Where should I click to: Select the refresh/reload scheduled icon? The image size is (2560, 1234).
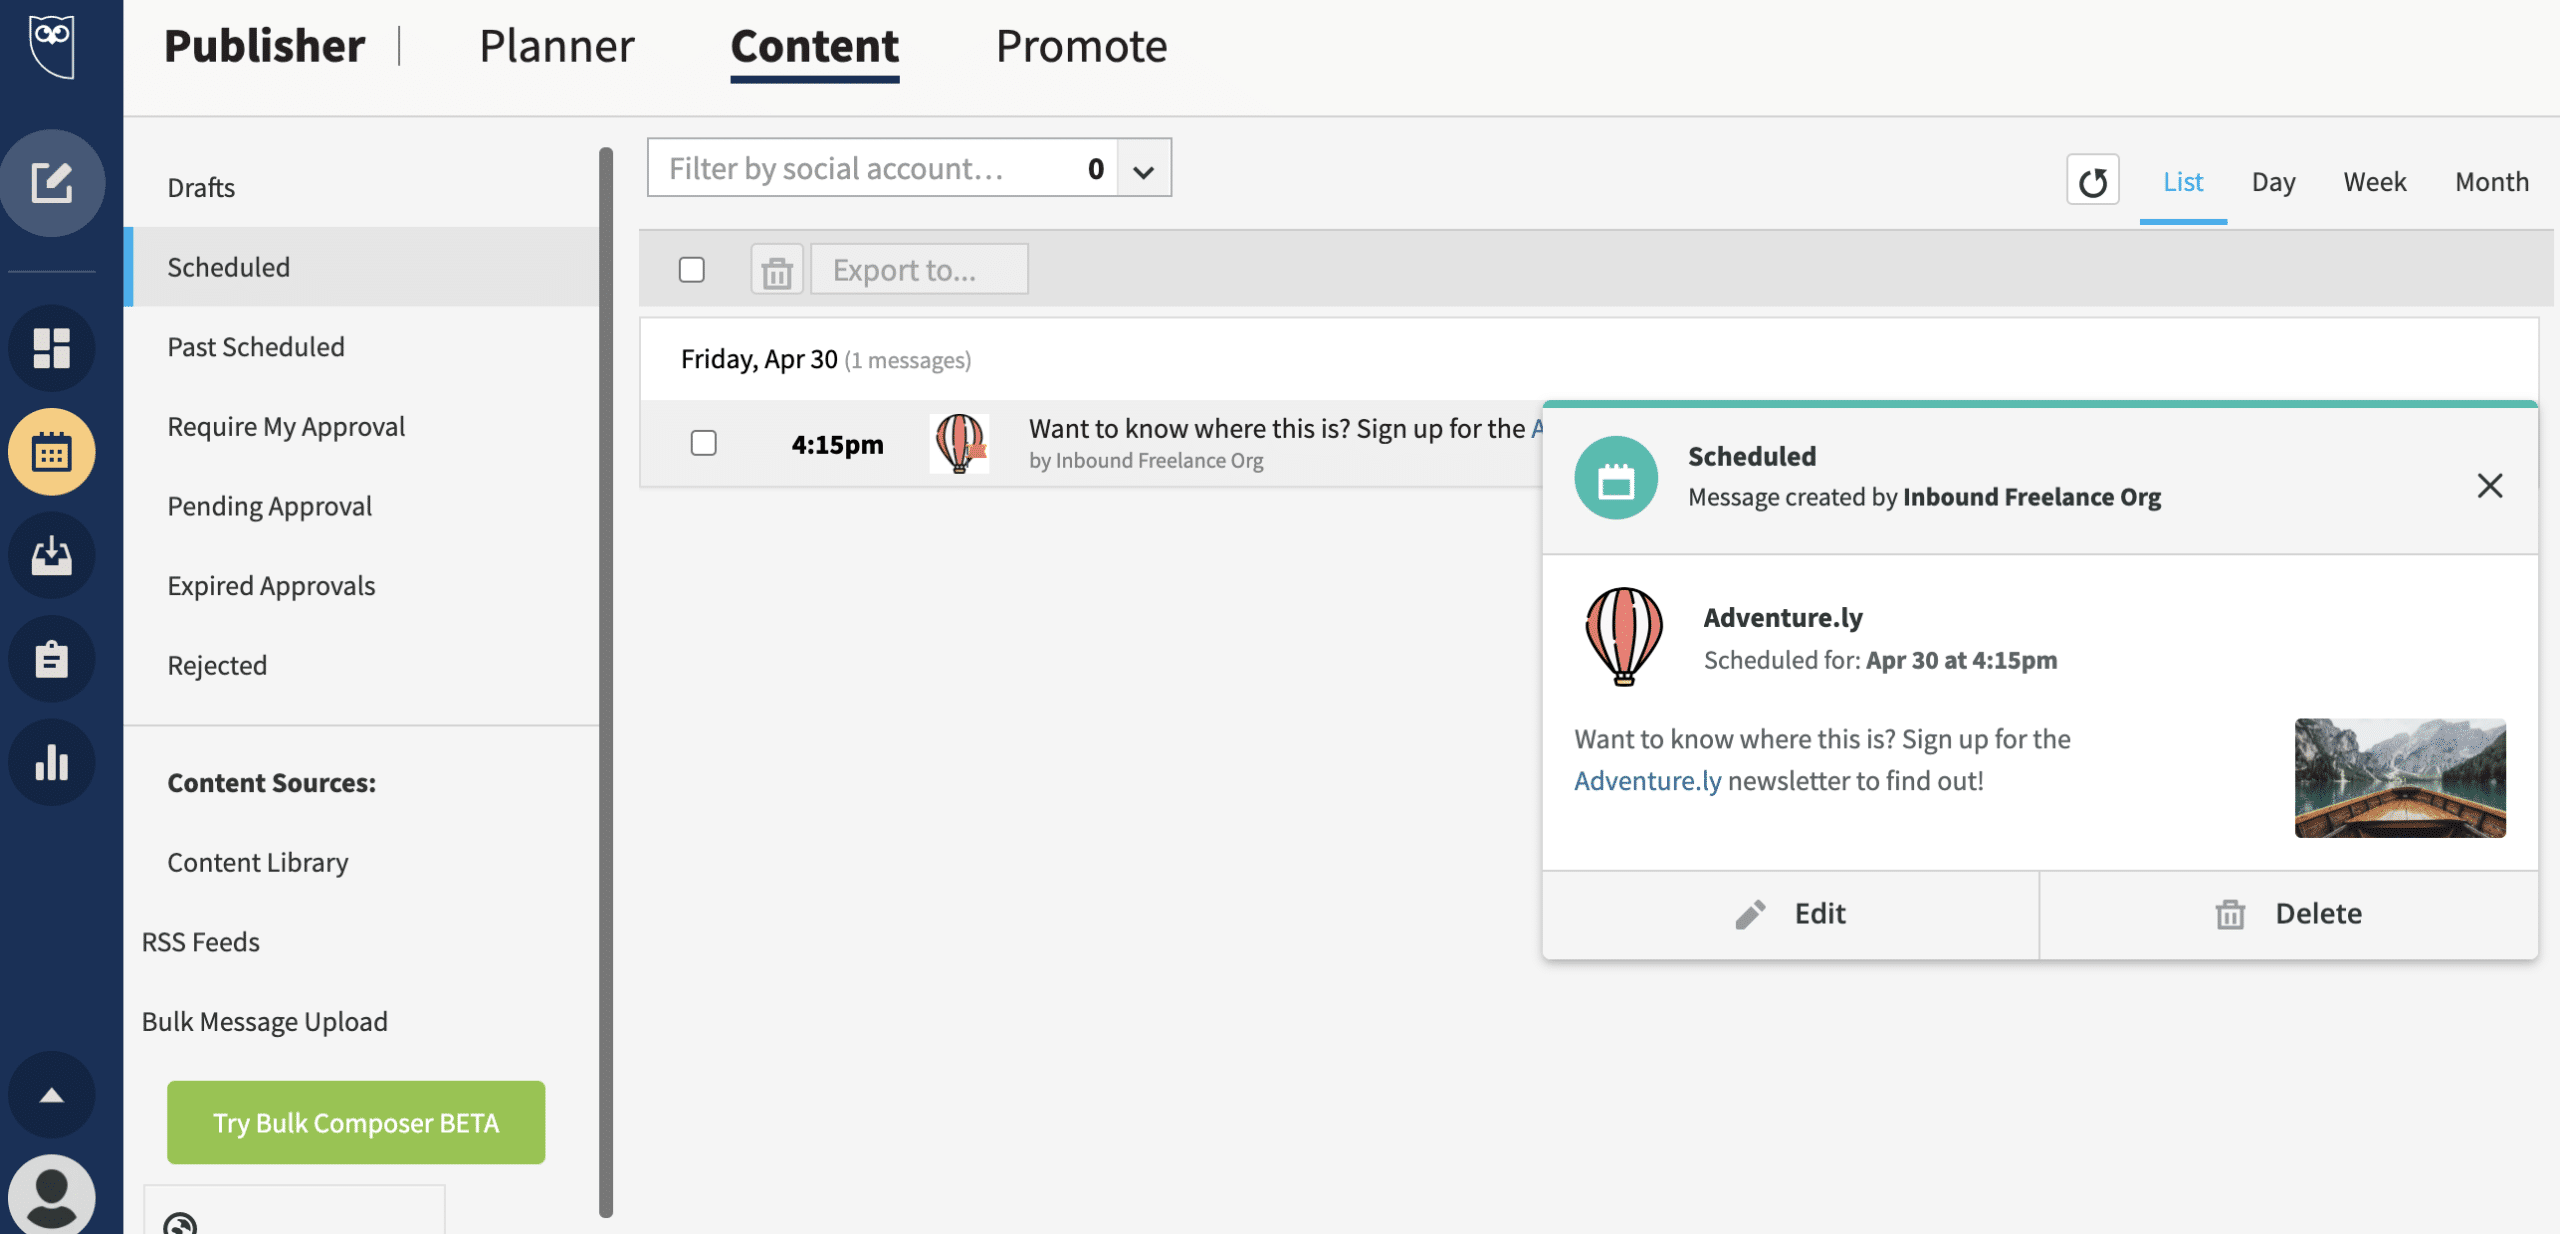[2093, 181]
